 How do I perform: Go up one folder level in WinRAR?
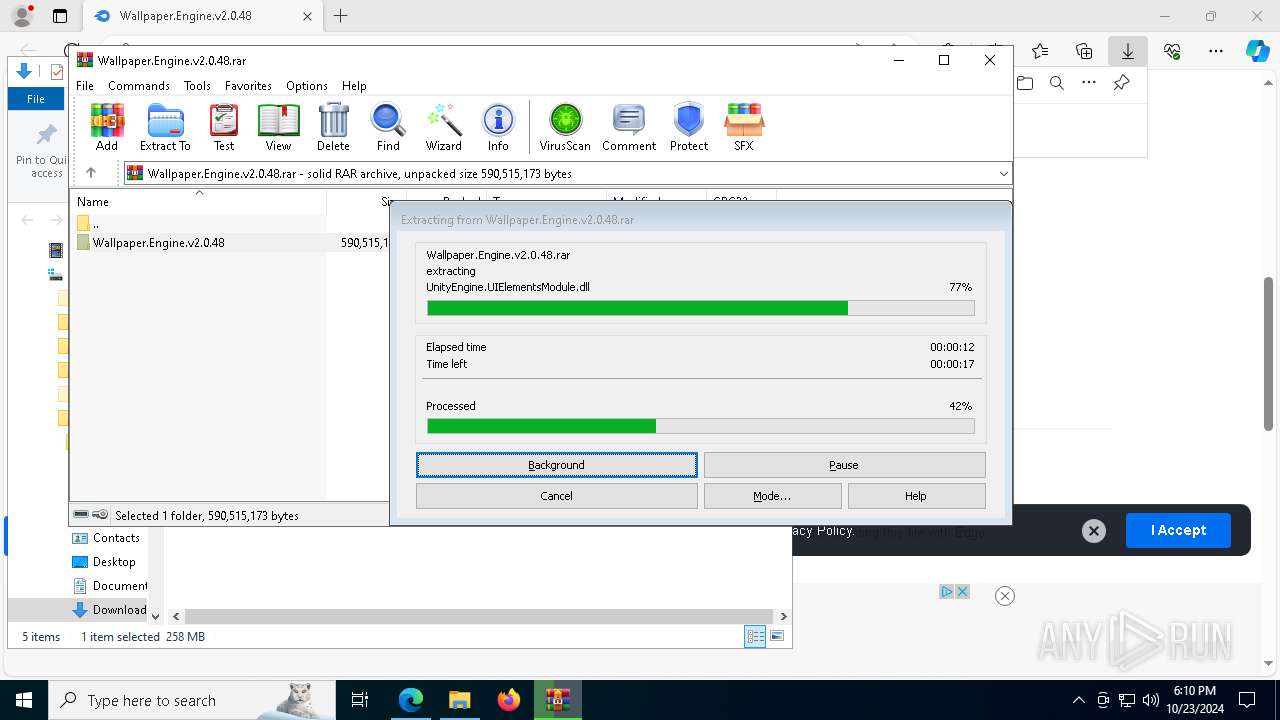tap(91, 173)
